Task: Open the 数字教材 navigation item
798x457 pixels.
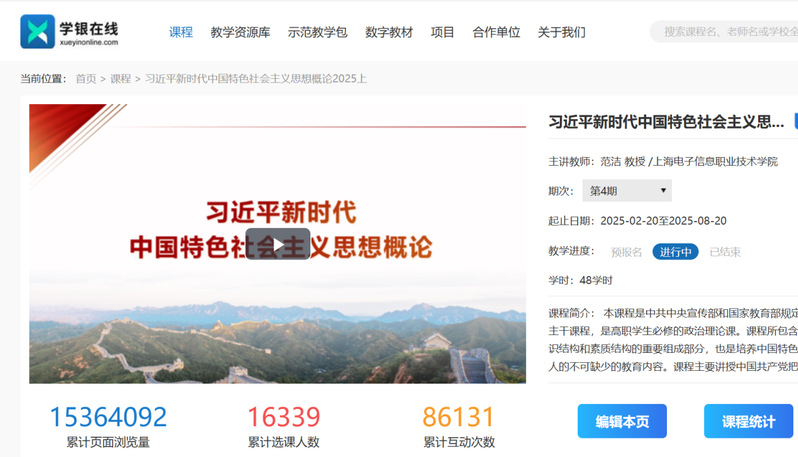Action: pos(389,32)
